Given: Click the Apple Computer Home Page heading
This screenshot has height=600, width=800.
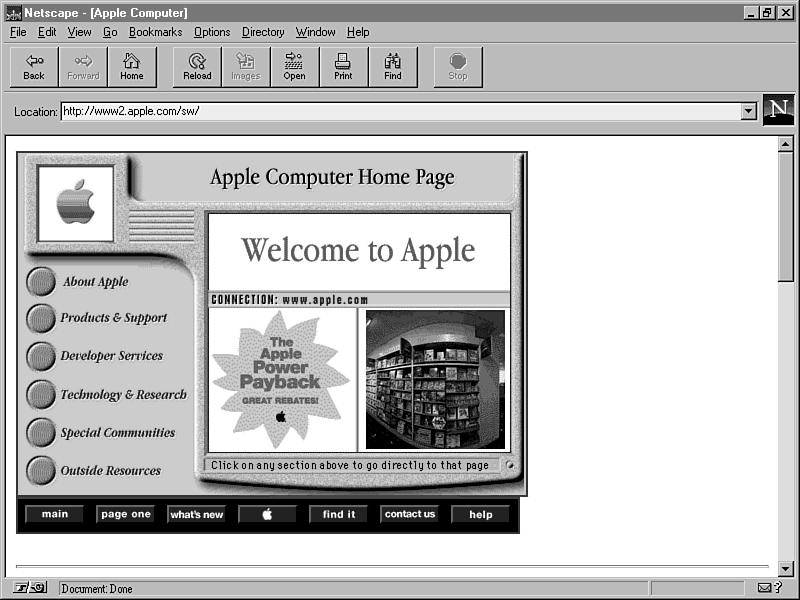Looking at the screenshot, I should [x=332, y=178].
